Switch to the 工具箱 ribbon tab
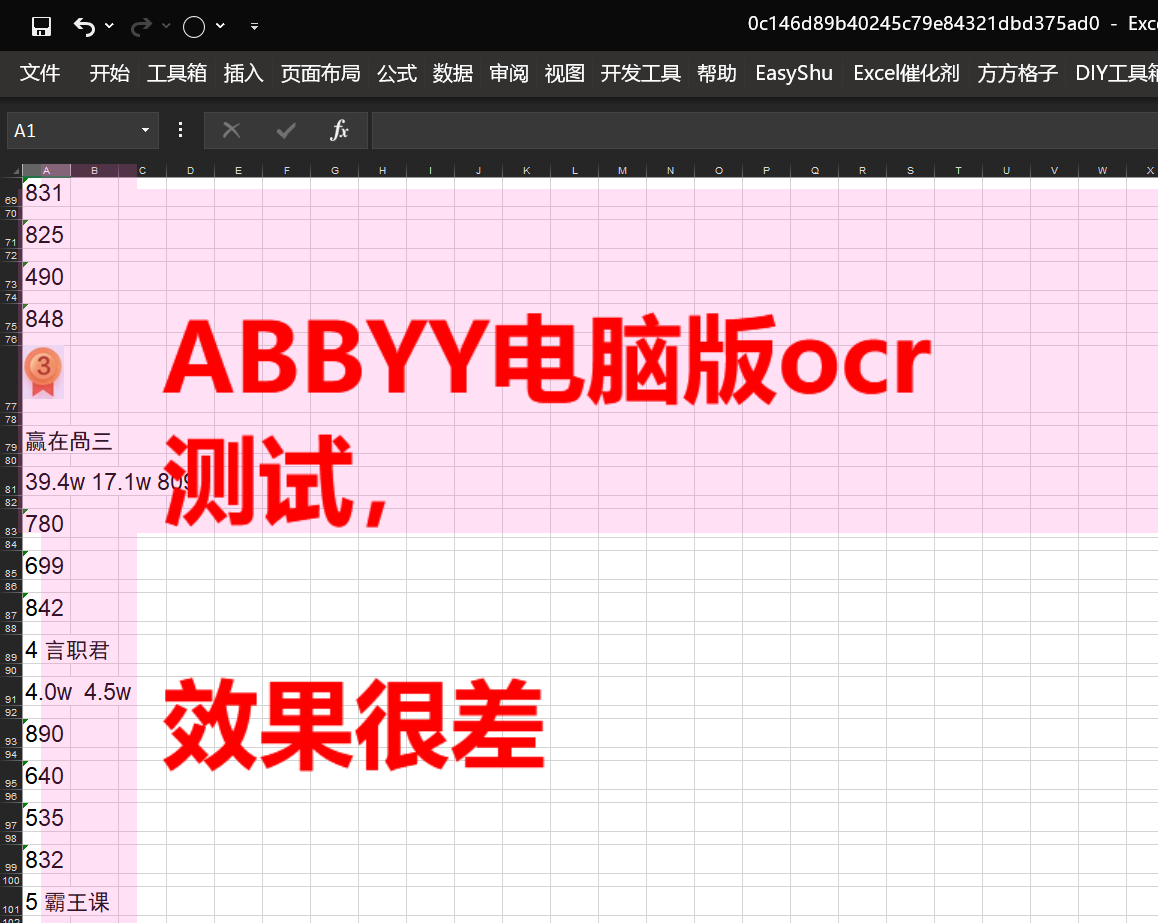This screenshot has width=1158, height=923. tap(177, 73)
